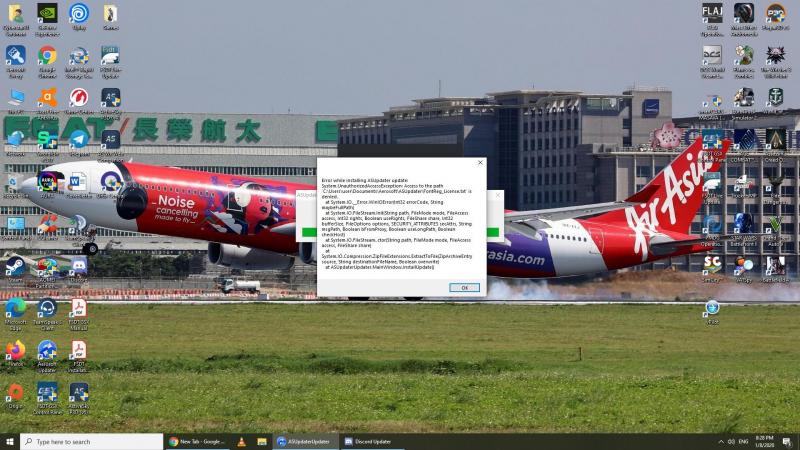Open the Uplay desktop shortcut
Screen dimensions: 800x450
pyautogui.click(x=79, y=17)
